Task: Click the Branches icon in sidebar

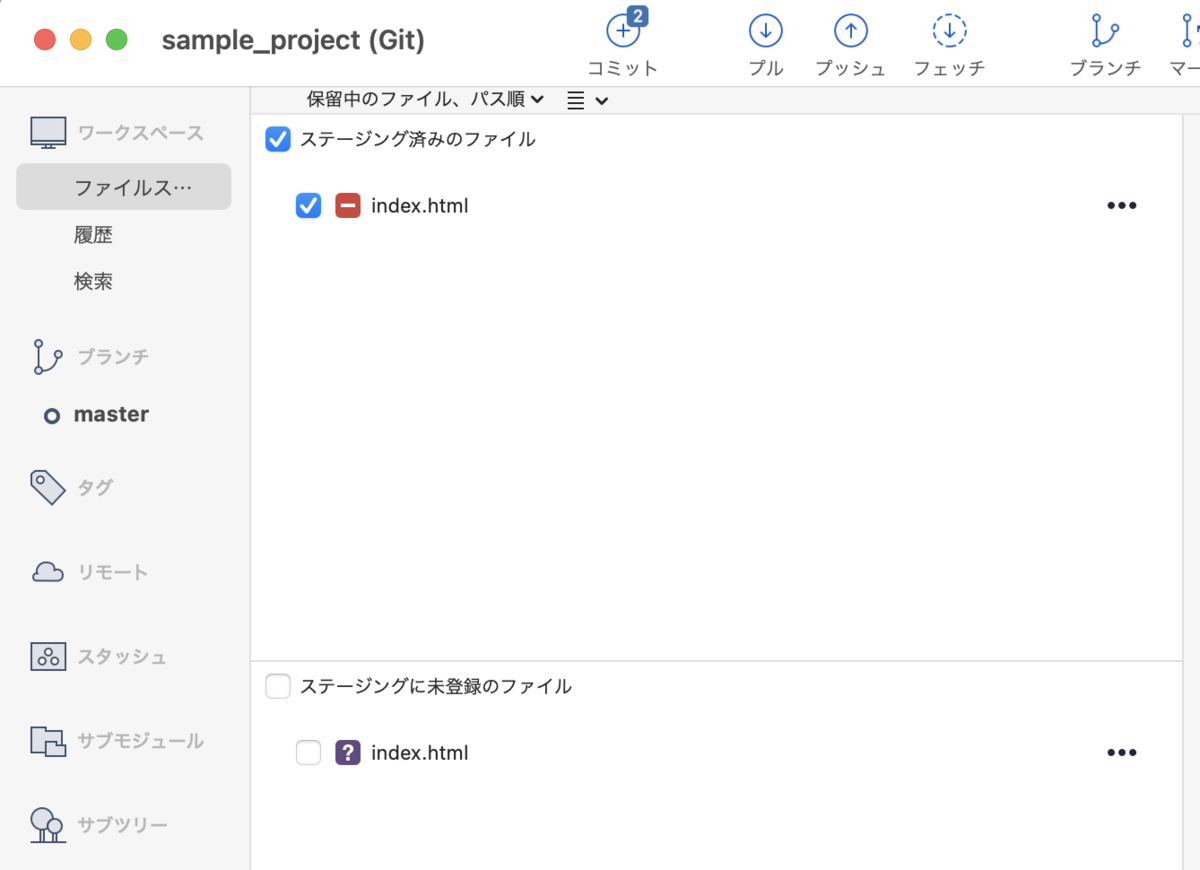Action: click(x=46, y=357)
